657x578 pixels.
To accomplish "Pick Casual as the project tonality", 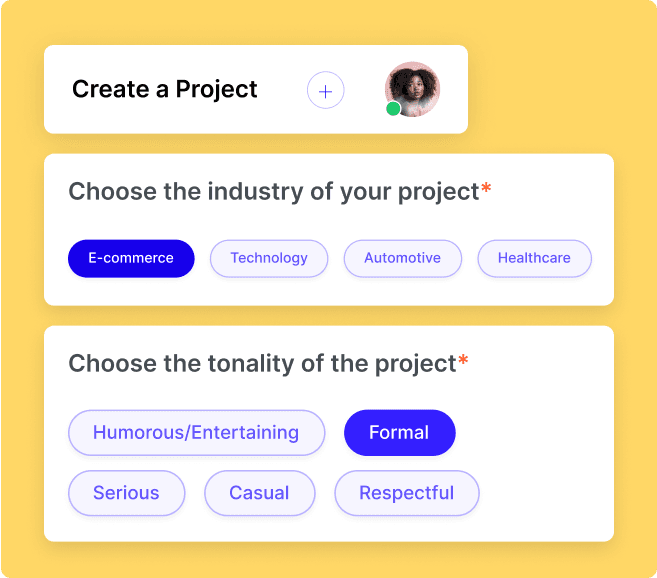I will click(x=260, y=493).
